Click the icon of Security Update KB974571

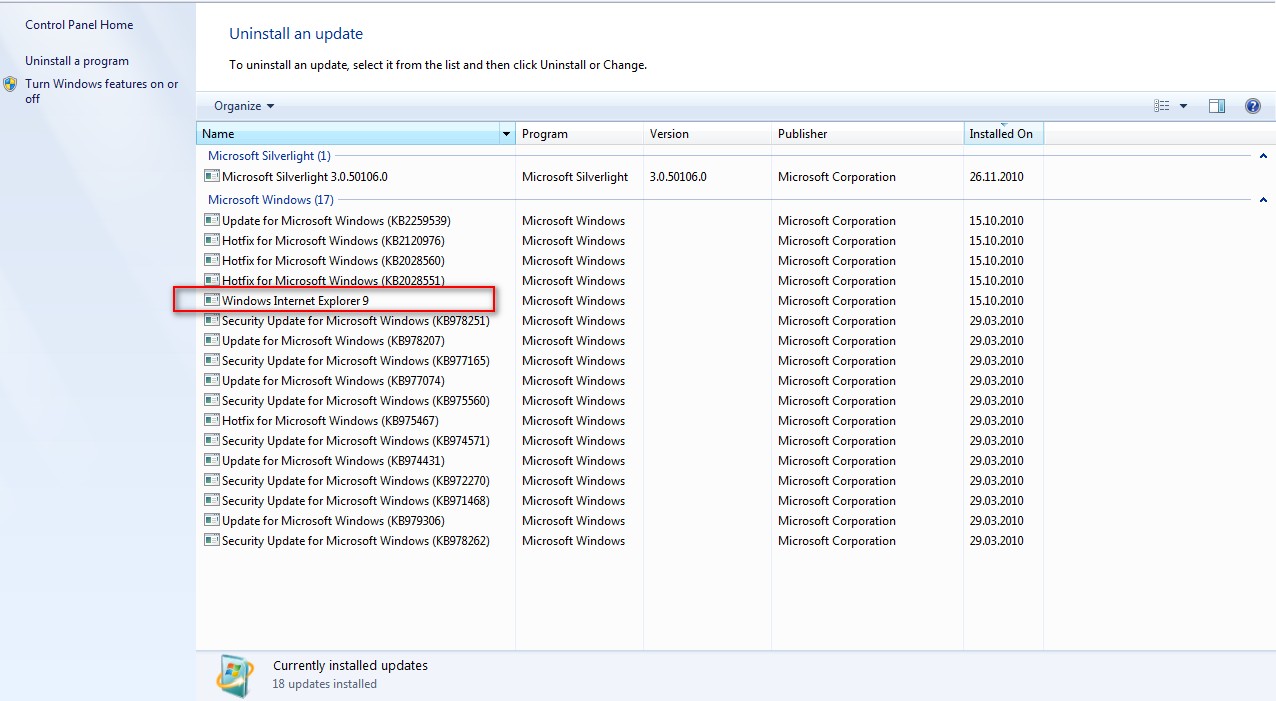pos(211,440)
